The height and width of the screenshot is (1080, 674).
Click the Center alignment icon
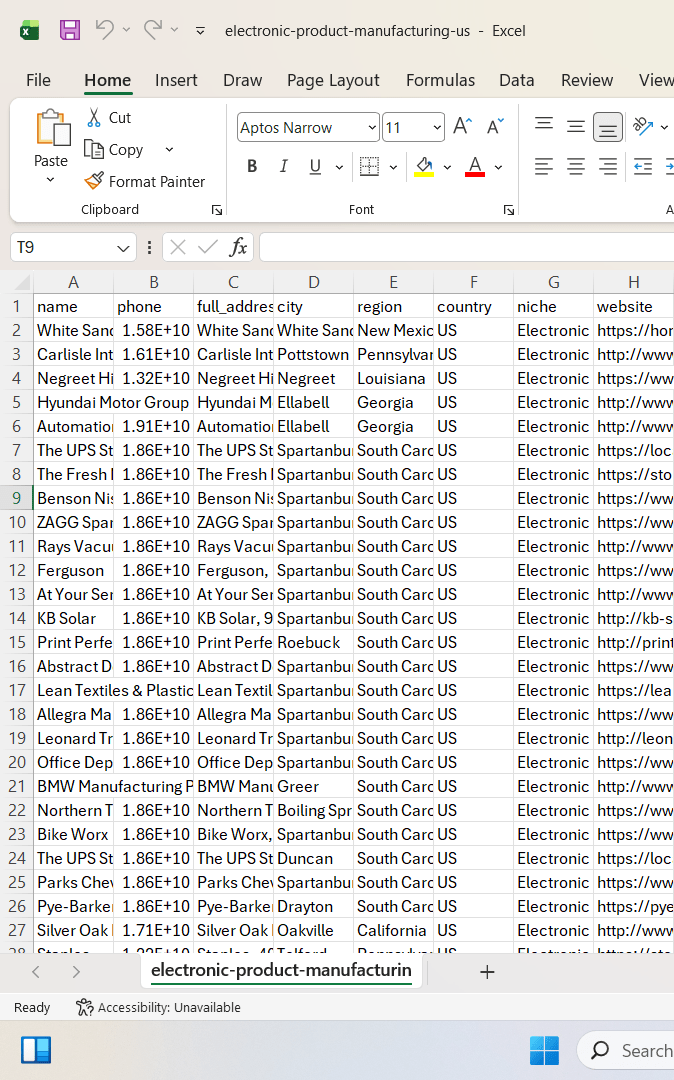click(576, 167)
